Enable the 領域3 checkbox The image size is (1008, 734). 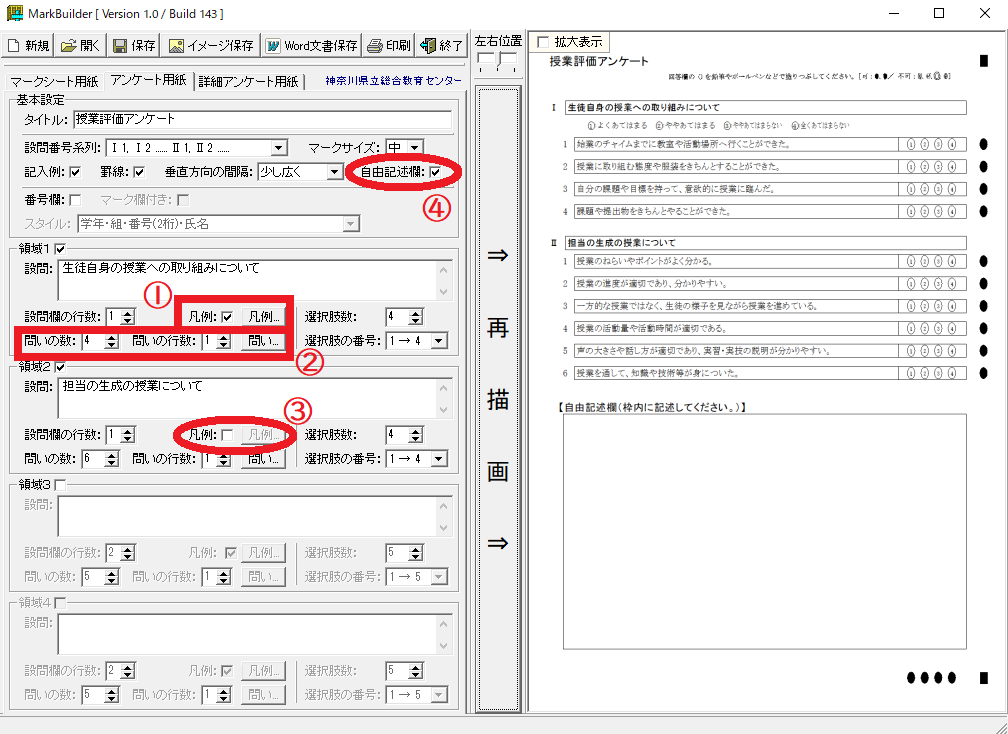[x=60, y=485]
